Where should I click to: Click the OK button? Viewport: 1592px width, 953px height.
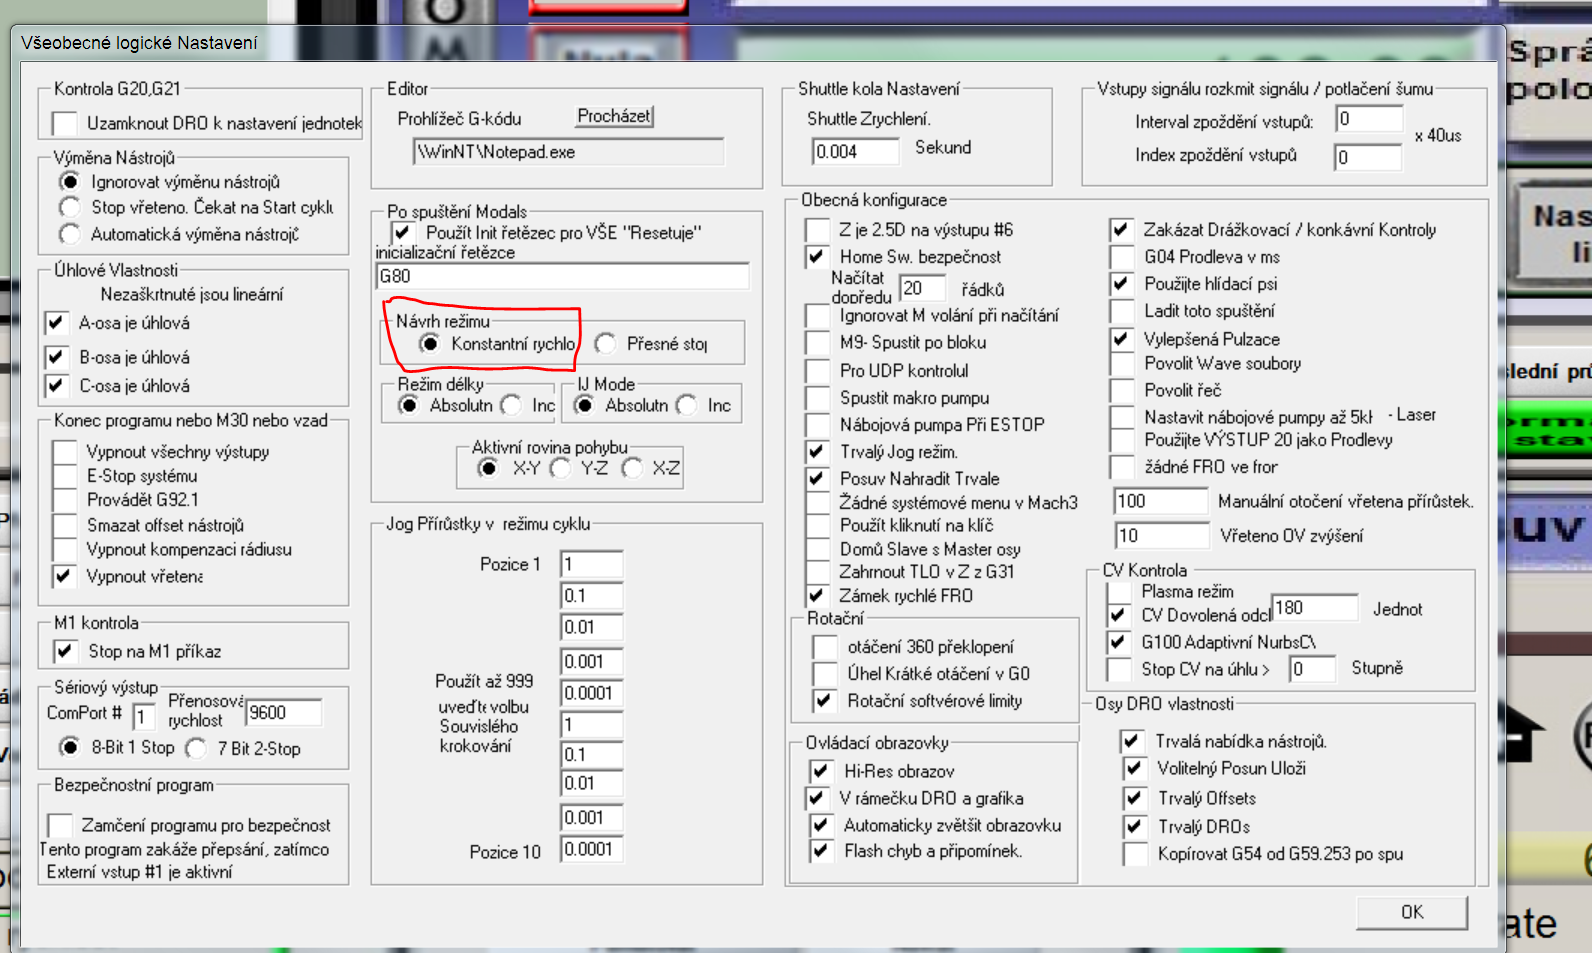click(x=1411, y=912)
